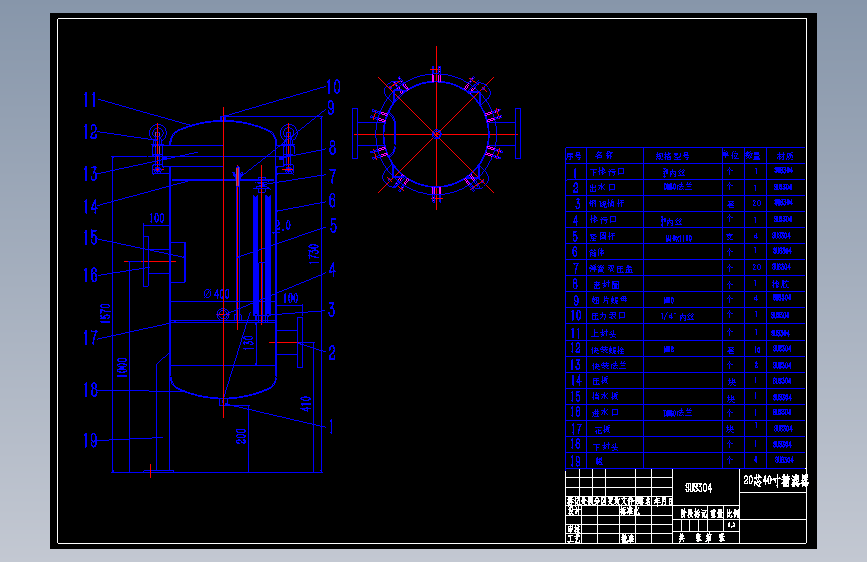The height and width of the screenshot is (562, 867).
Task: Click callout number 19 in the vessel drawing
Action: 90,440
